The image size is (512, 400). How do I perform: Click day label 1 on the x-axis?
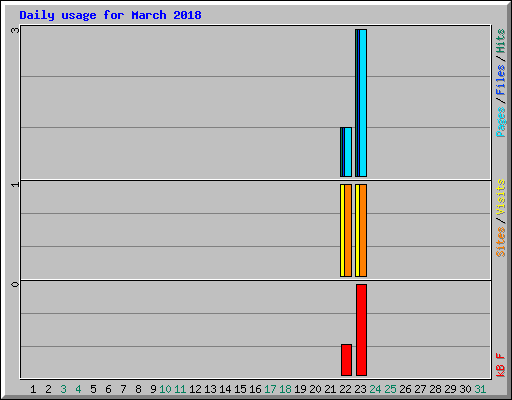coord(33,389)
